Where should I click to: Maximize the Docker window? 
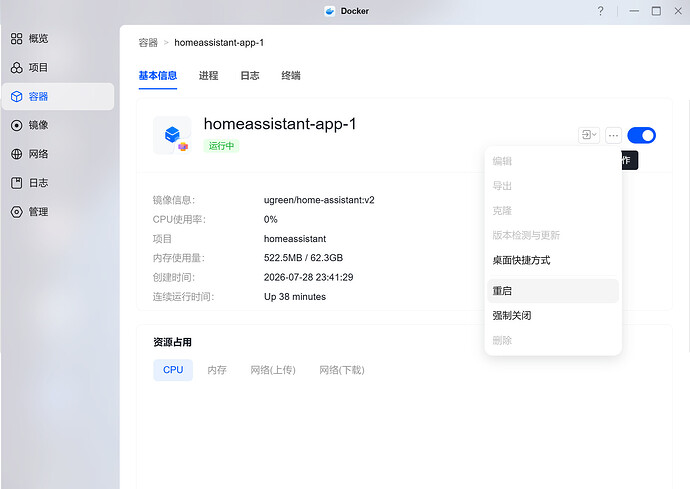click(x=656, y=11)
